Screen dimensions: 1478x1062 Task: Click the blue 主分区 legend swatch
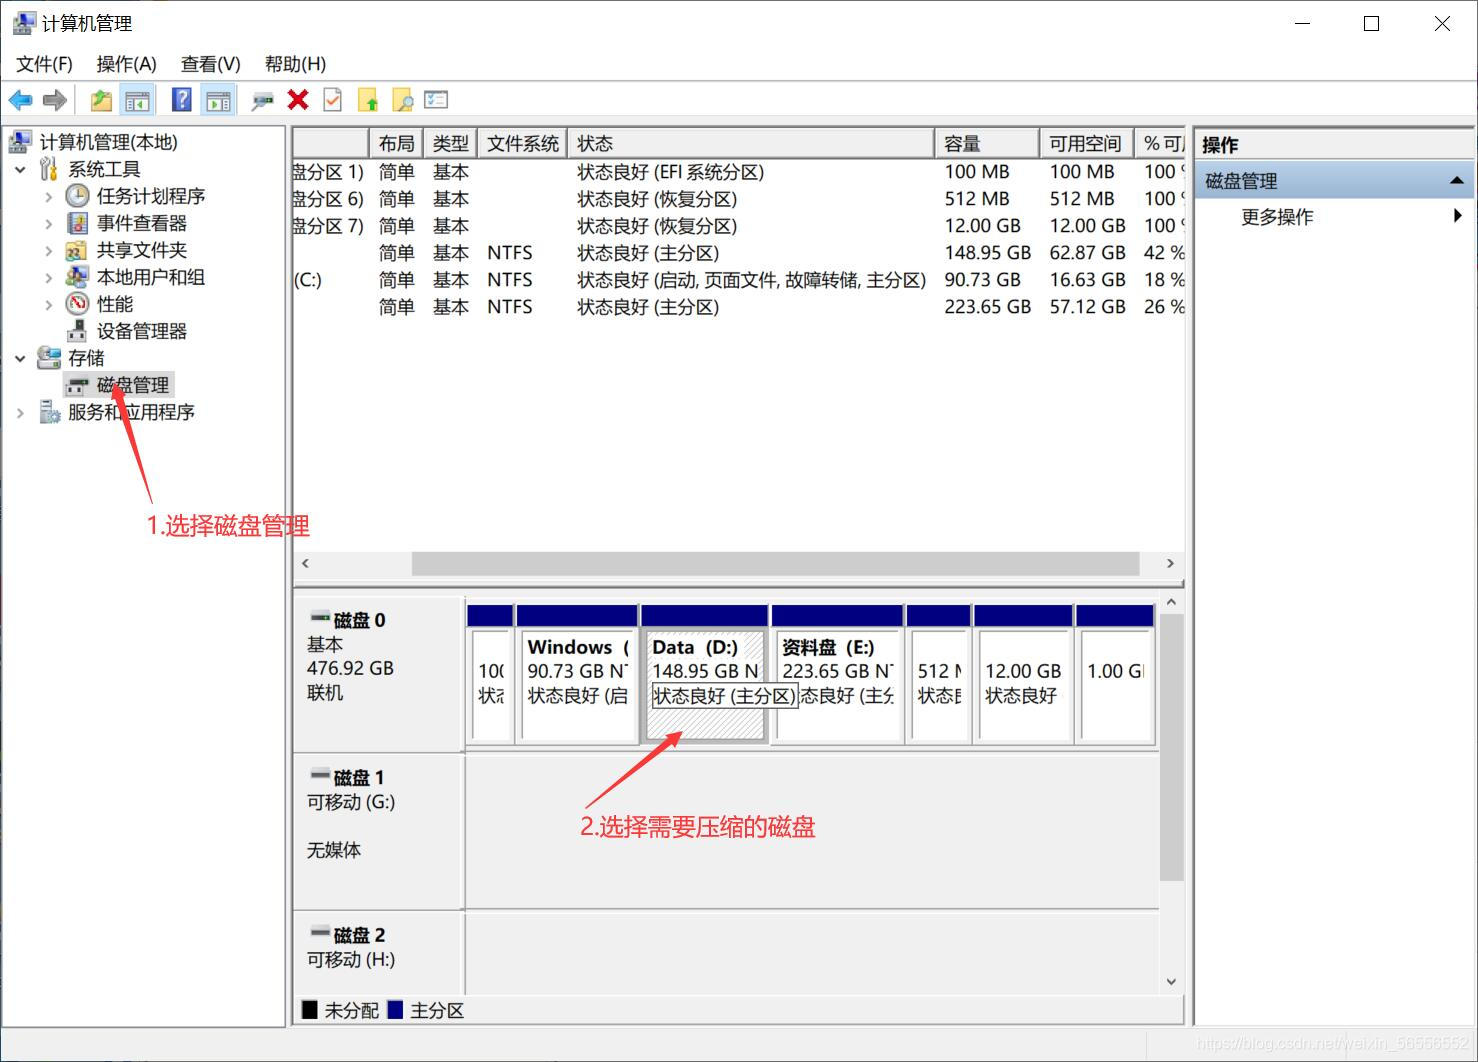pyautogui.click(x=395, y=1010)
